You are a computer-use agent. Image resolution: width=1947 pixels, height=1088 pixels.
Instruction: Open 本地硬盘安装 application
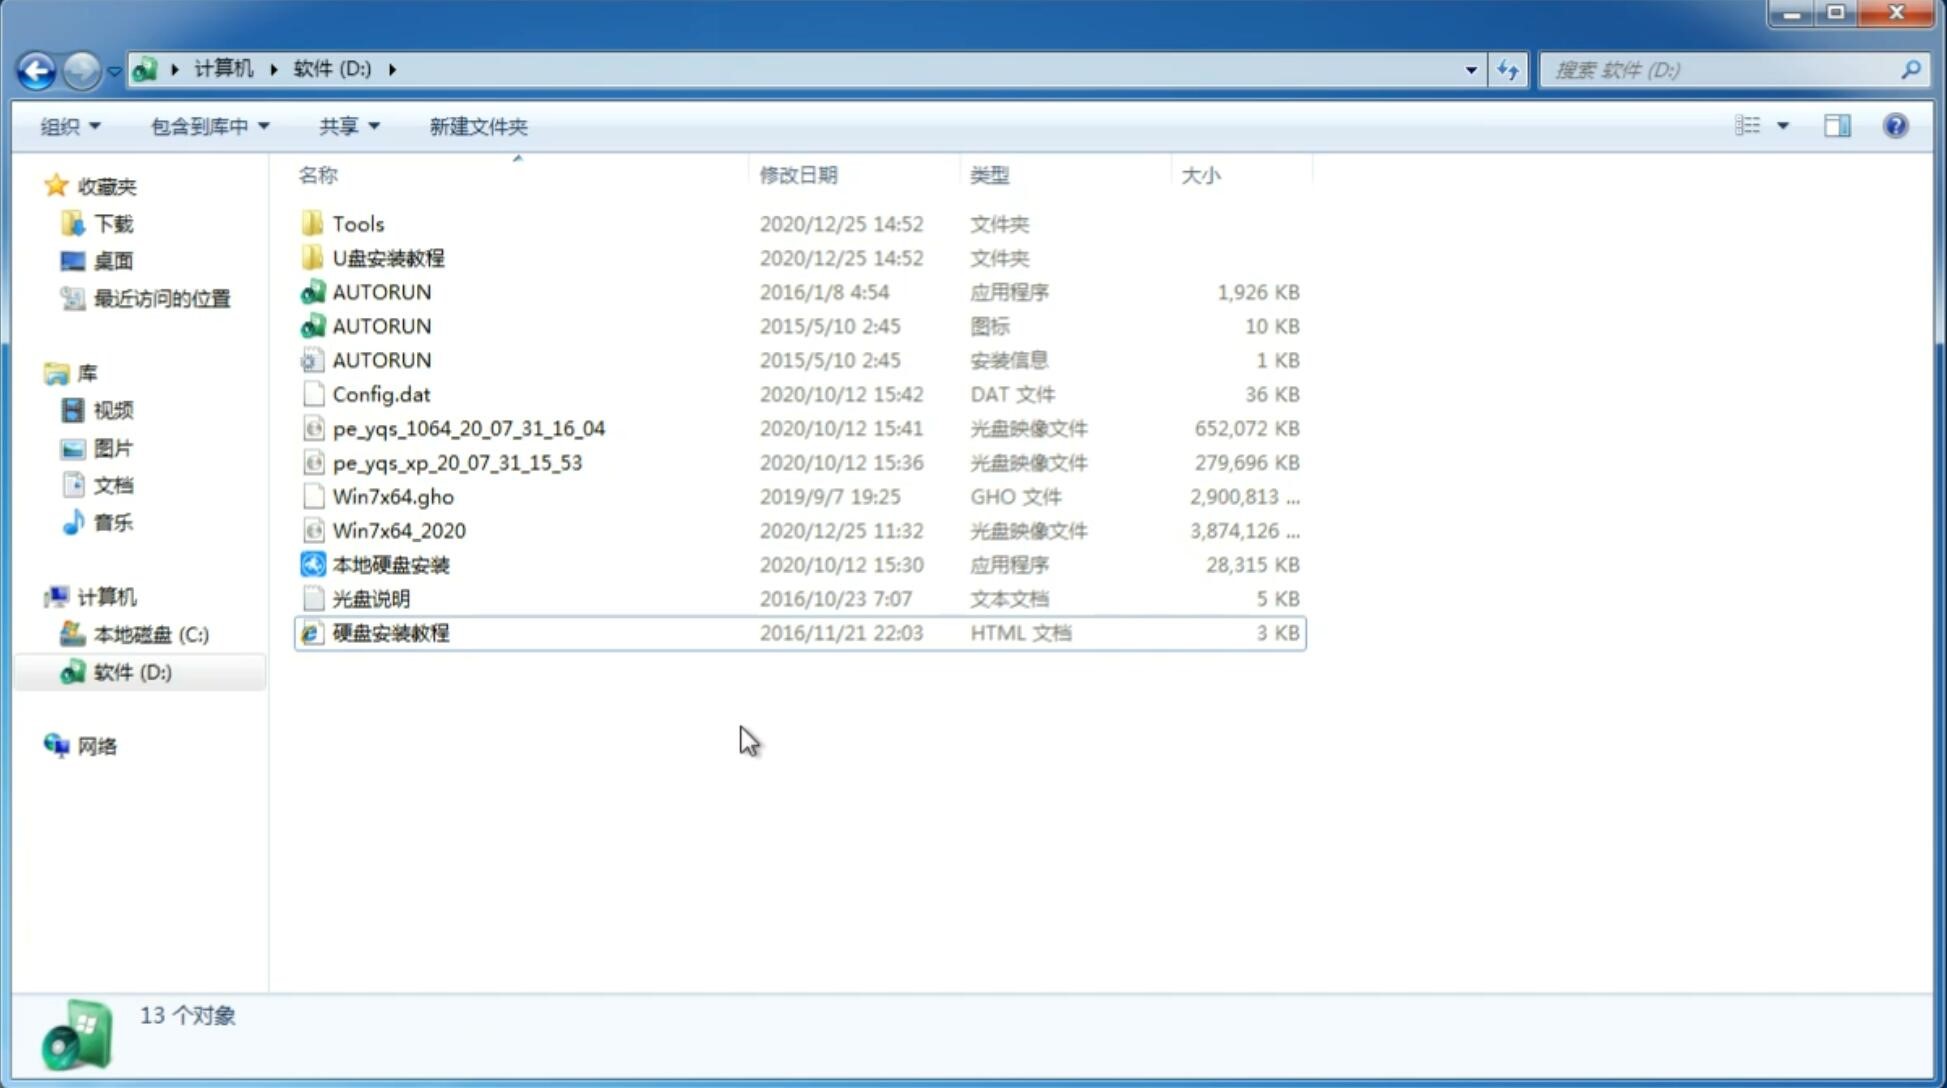tap(390, 564)
